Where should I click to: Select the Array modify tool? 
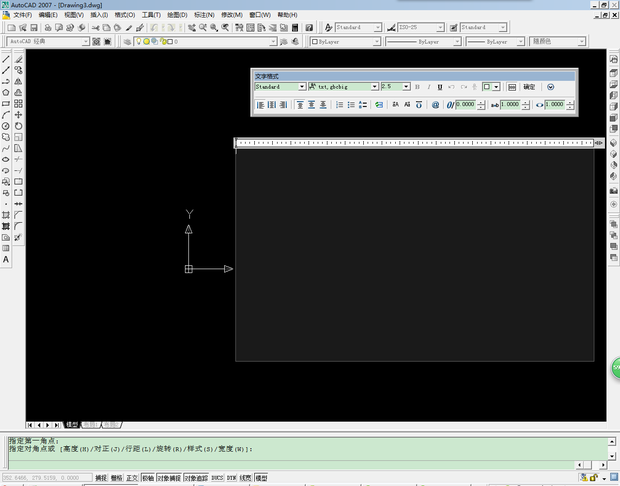point(18,104)
